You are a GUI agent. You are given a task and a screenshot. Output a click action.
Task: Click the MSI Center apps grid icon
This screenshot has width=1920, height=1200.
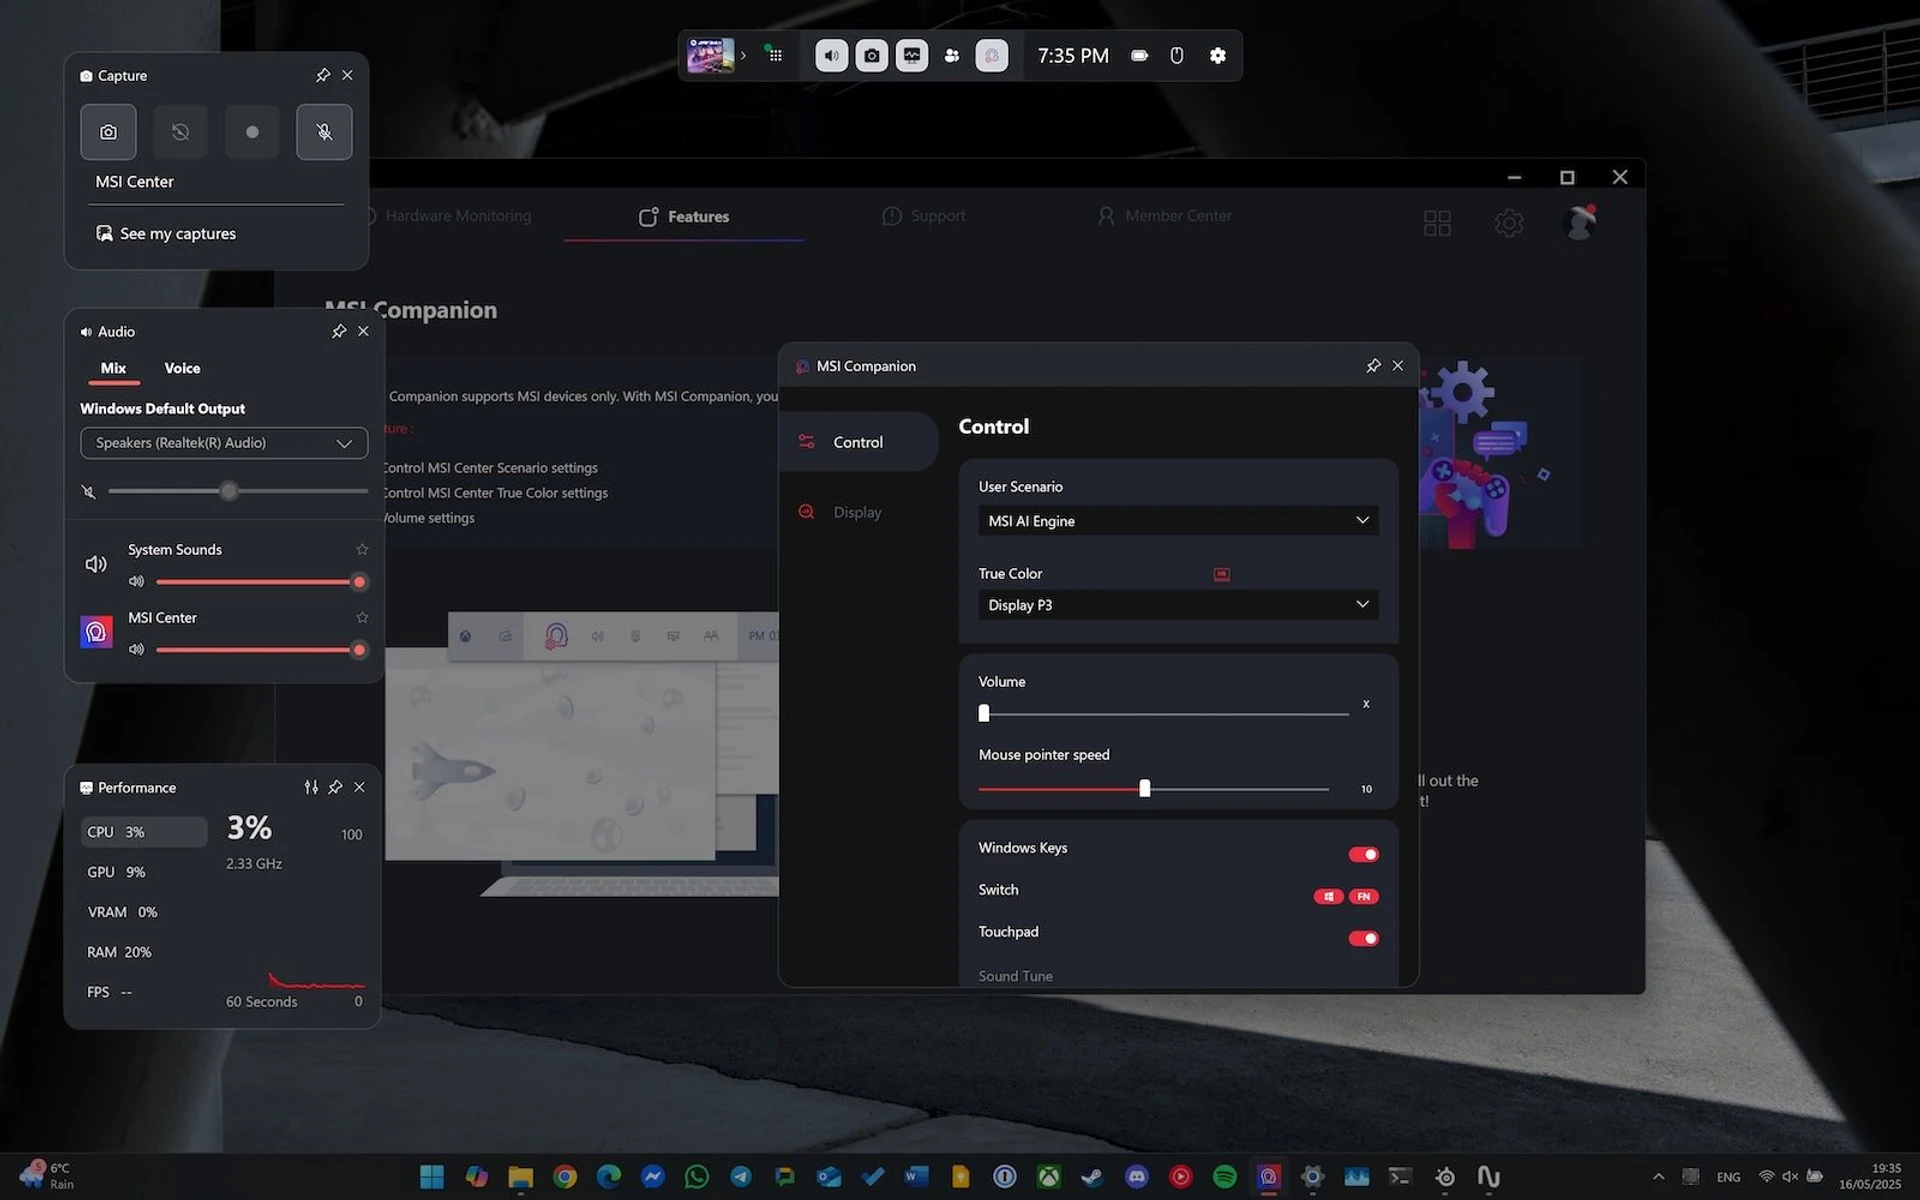tap(1437, 223)
